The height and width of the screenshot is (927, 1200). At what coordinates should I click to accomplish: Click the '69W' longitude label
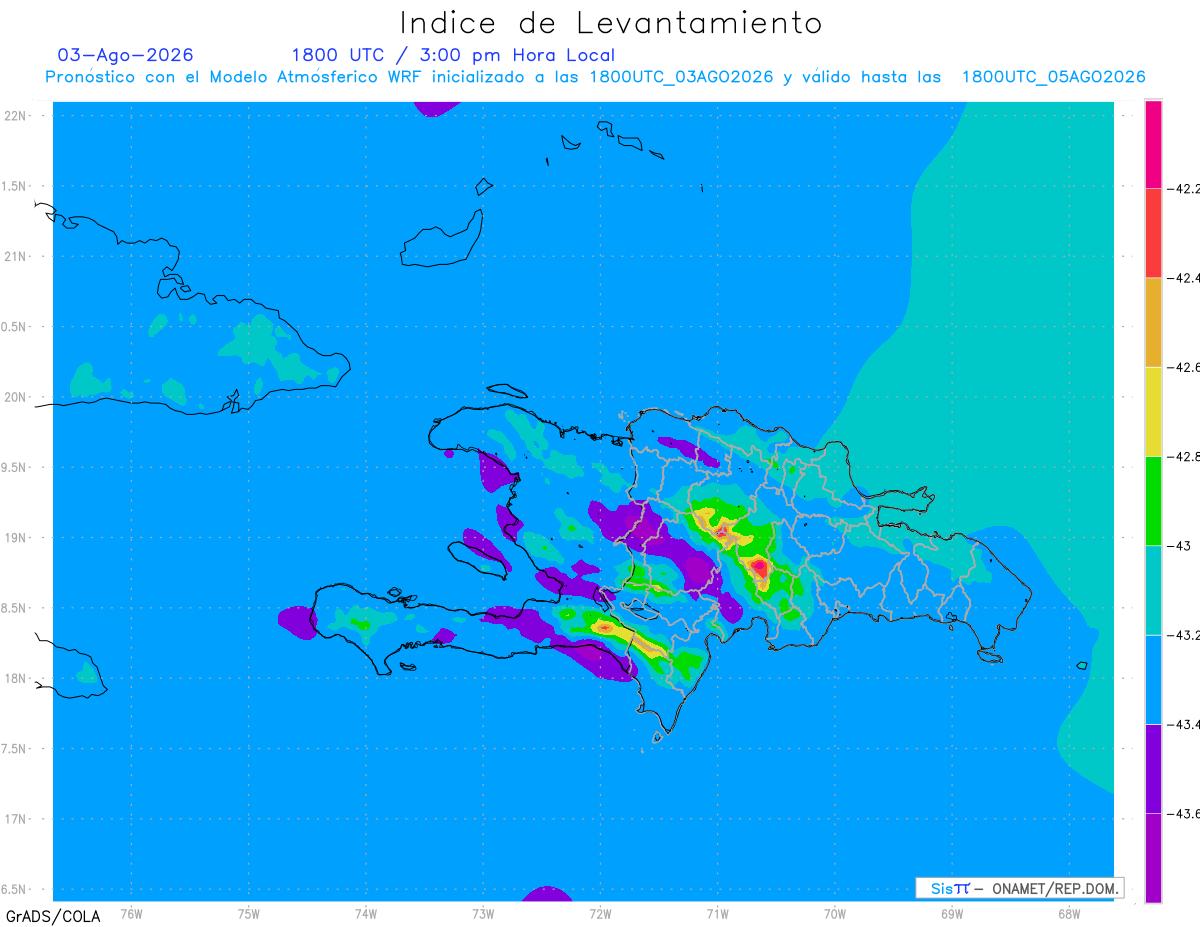pyautogui.click(x=951, y=913)
